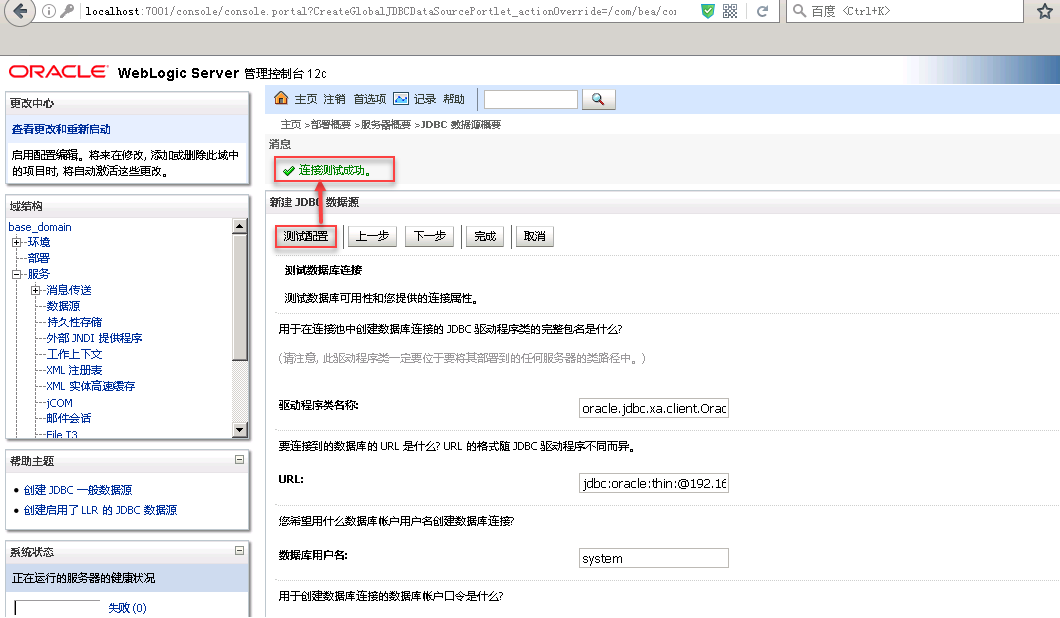Screen dimensions: 1060x618
Task: Reload the page with the refresh icon
Action: (x=763, y=11)
